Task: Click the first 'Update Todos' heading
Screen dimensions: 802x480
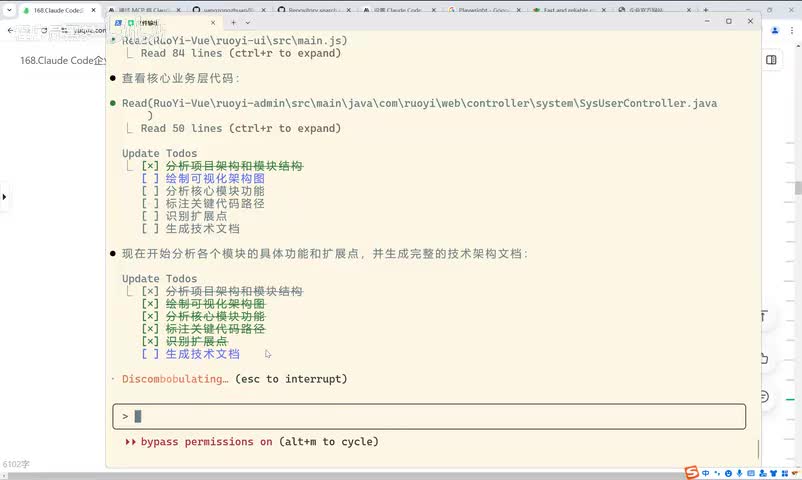Action: [160, 154]
